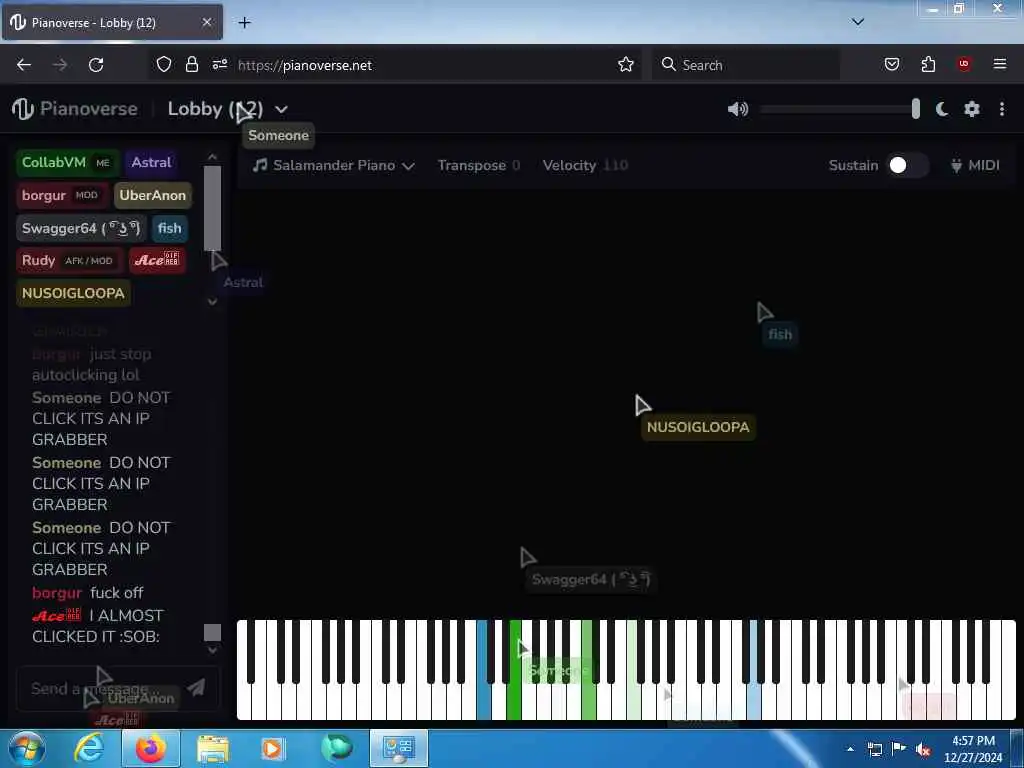Select the fish user tag
Viewport: 1024px width, 768px height.
169,228
